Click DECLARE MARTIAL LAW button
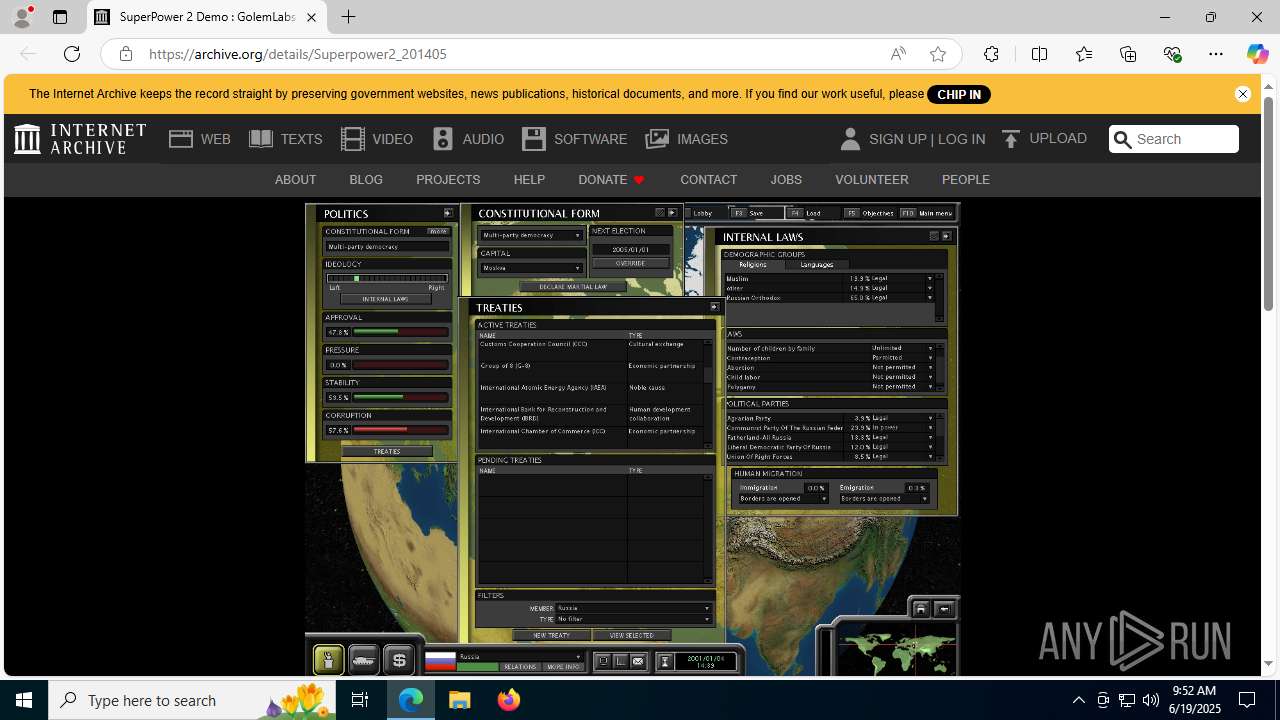 point(573,287)
